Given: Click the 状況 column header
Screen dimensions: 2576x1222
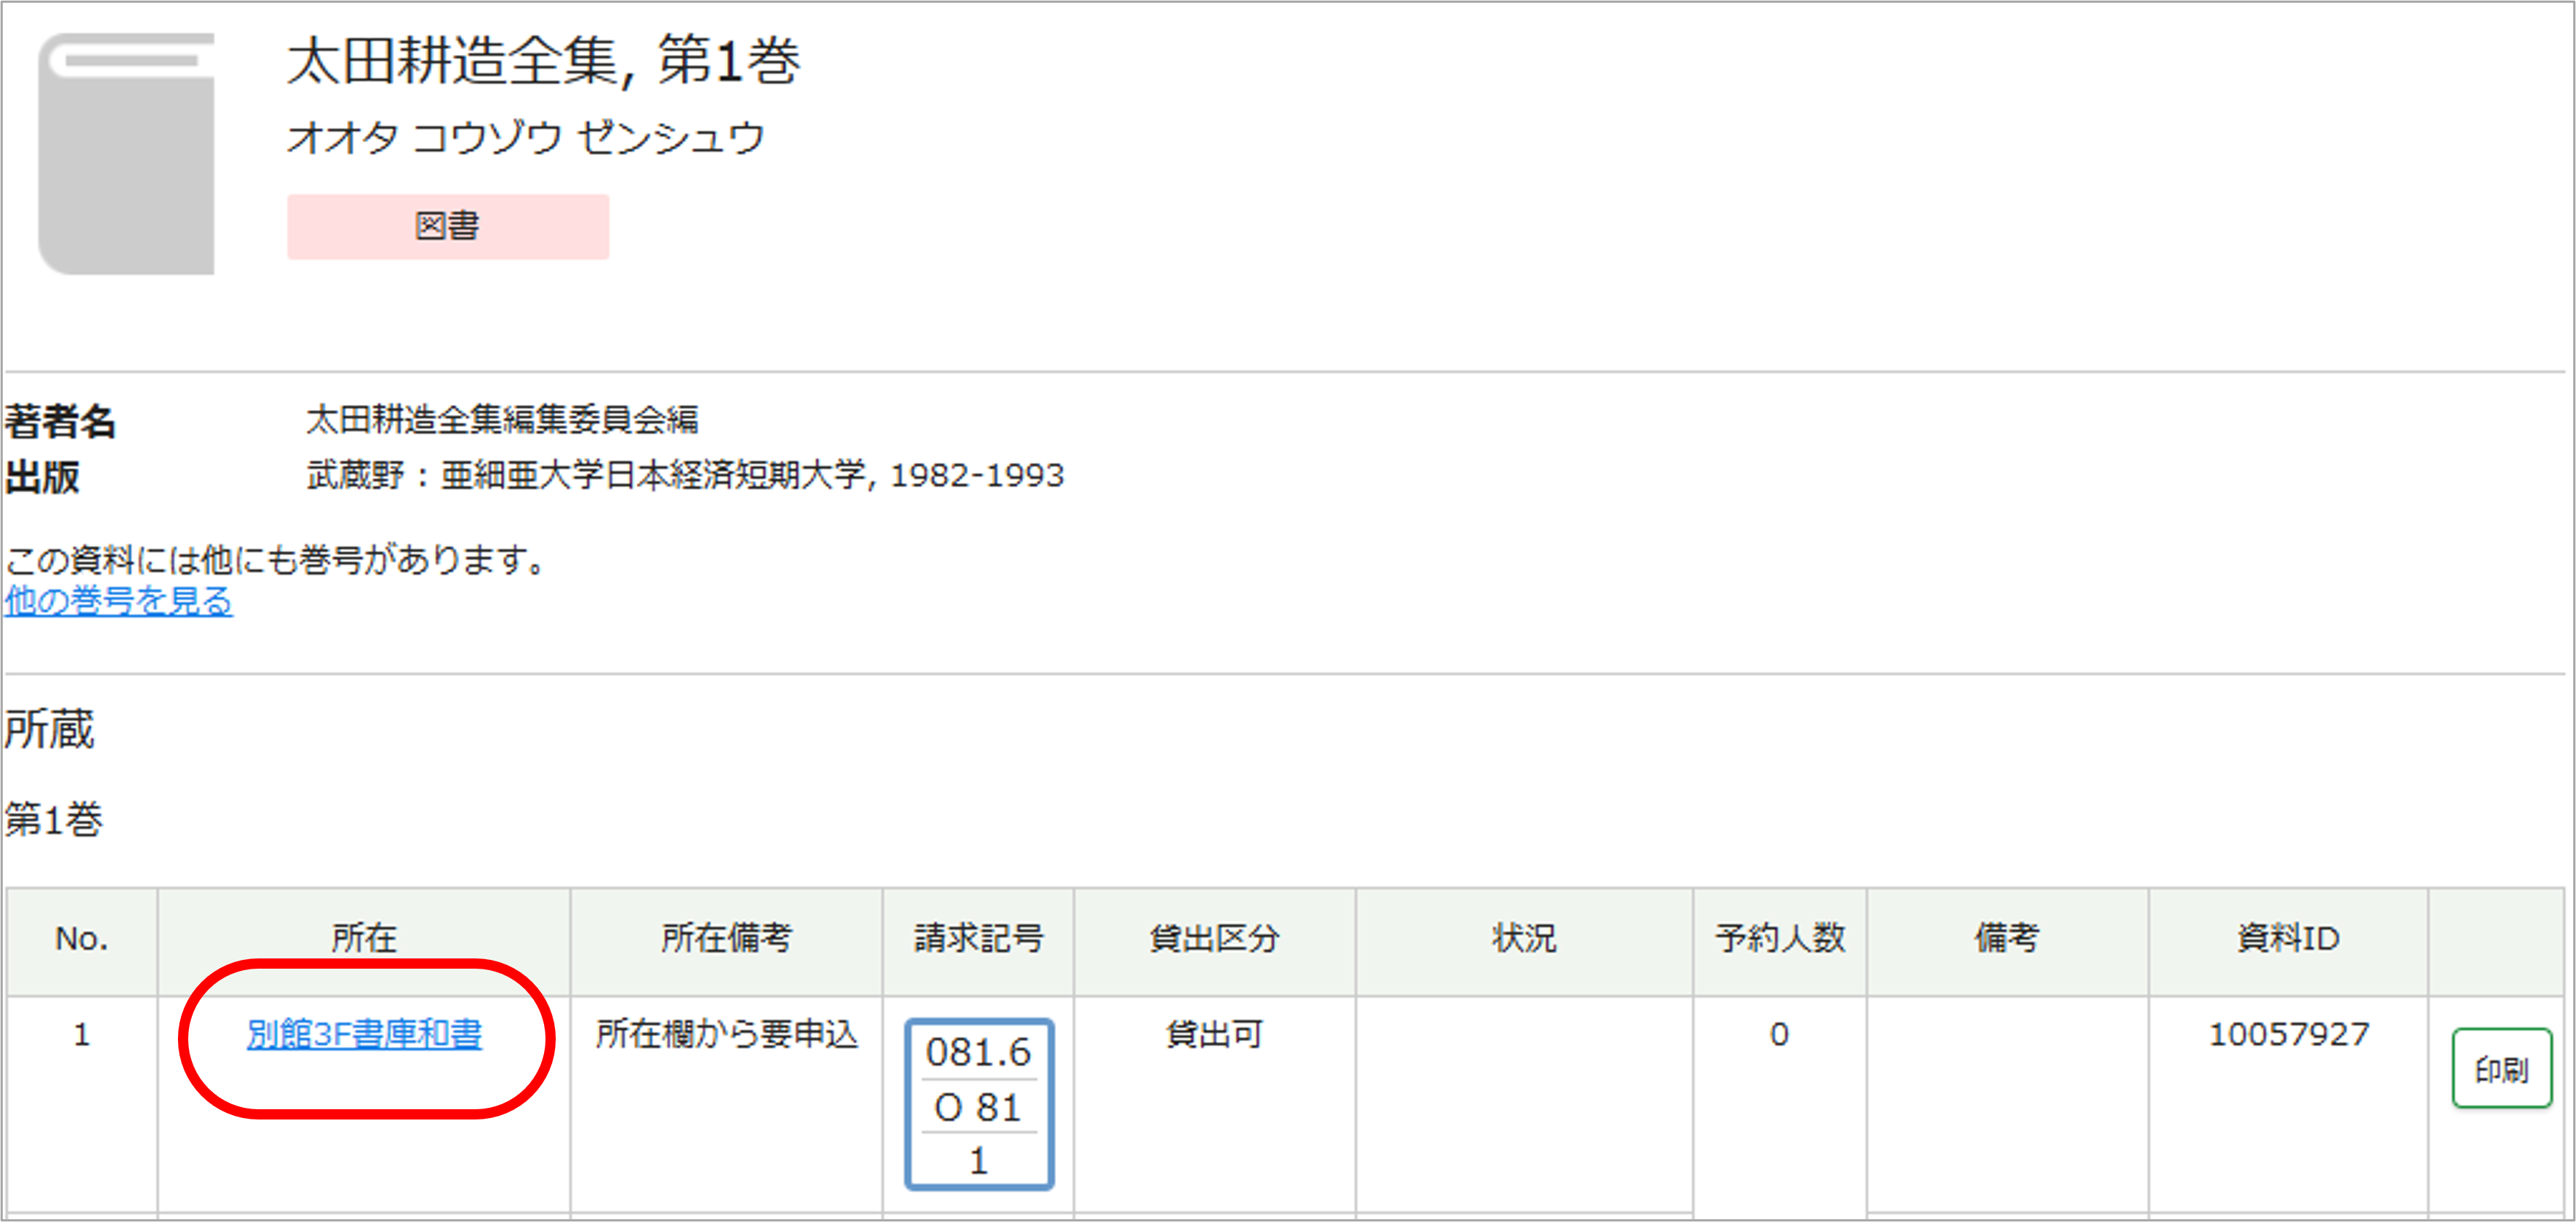Looking at the screenshot, I should pyautogui.click(x=1524, y=938).
